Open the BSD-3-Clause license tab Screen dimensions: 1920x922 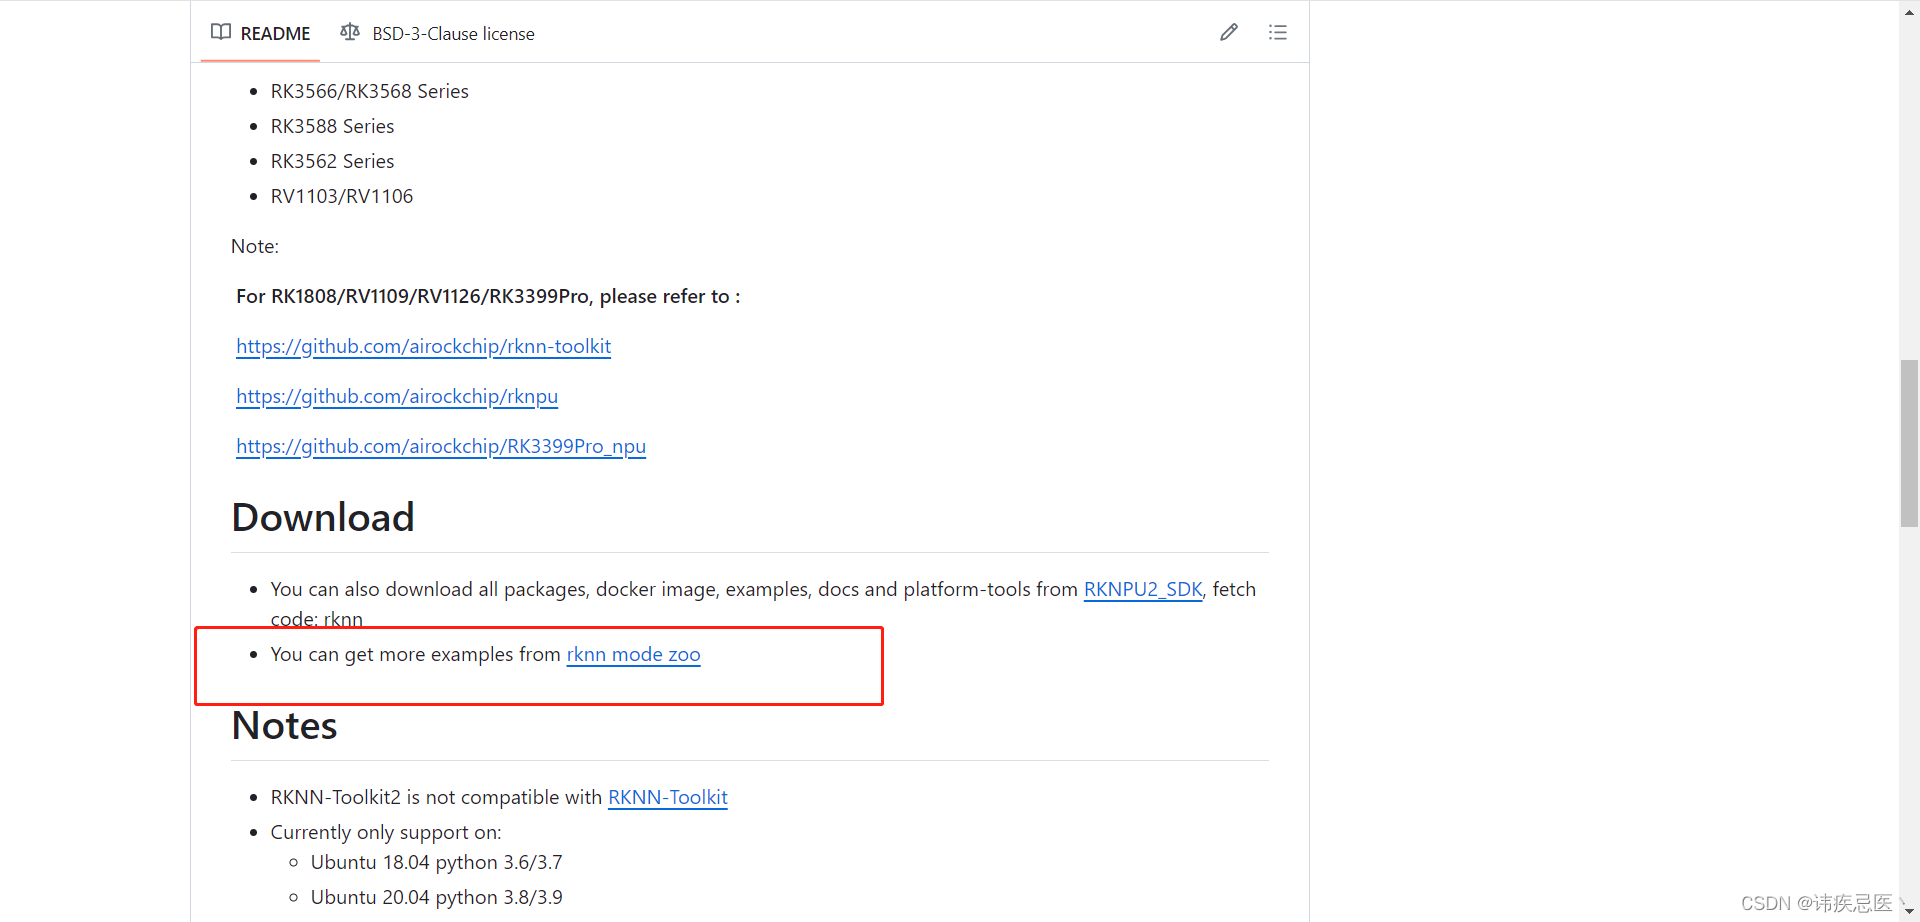click(437, 33)
